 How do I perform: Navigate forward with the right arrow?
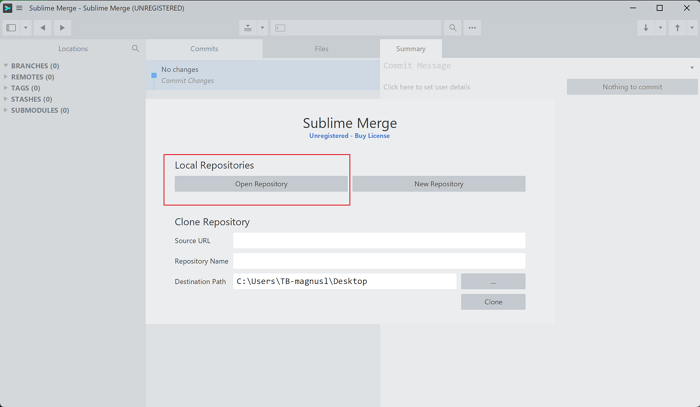[x=62, y=28]
